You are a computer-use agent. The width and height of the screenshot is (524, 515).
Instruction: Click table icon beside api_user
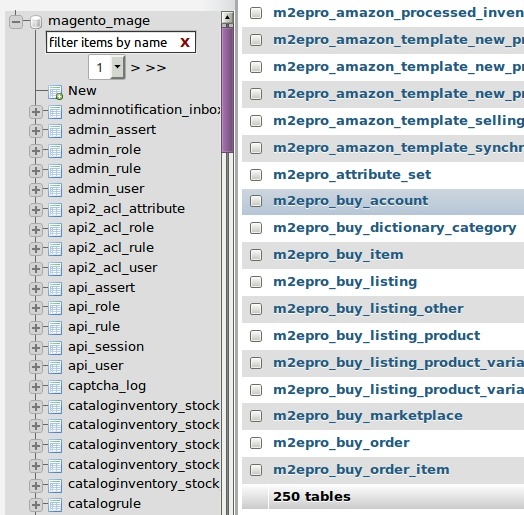pos(55,367)
